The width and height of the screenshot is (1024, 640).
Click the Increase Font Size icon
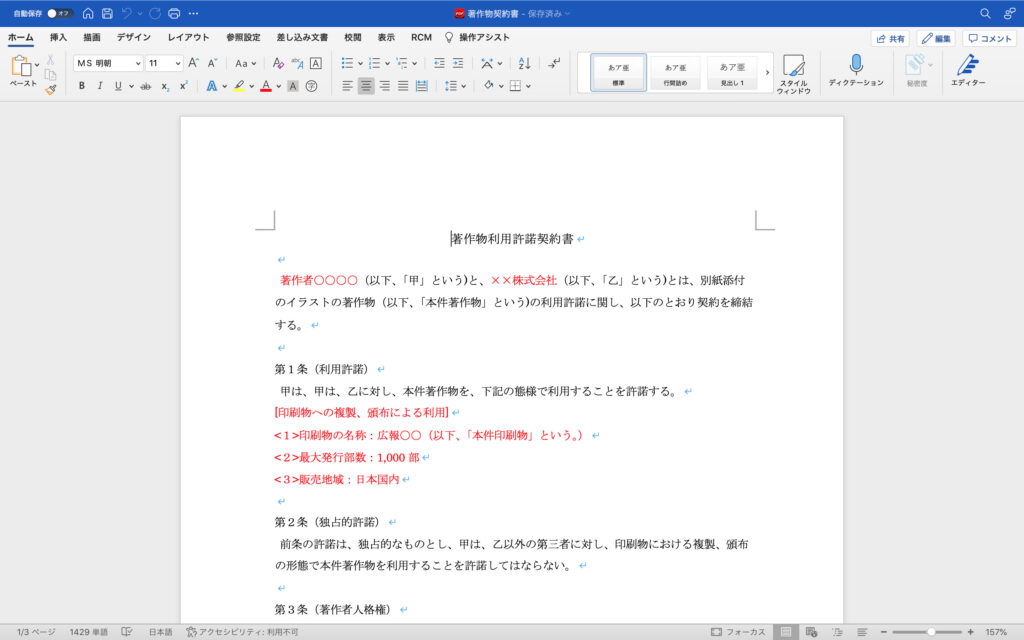(193, 63)
